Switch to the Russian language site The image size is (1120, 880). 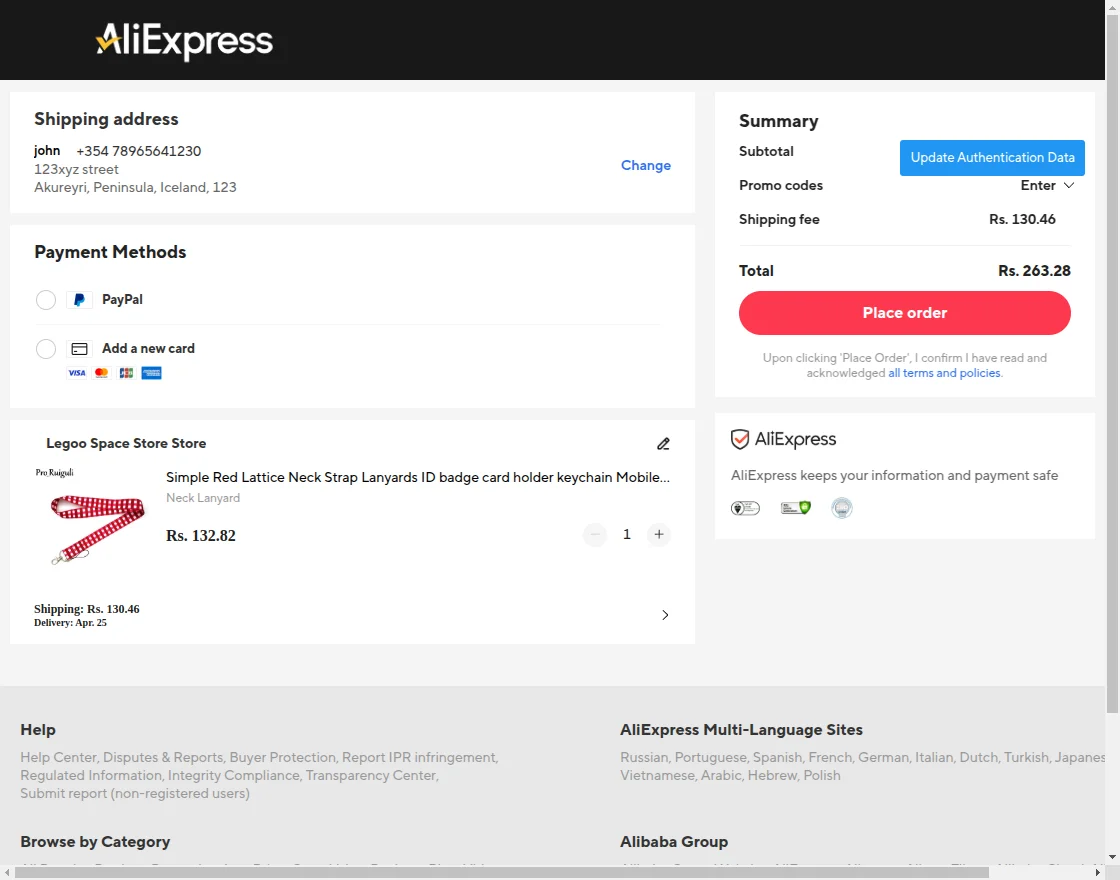click(x=644, y=757)
